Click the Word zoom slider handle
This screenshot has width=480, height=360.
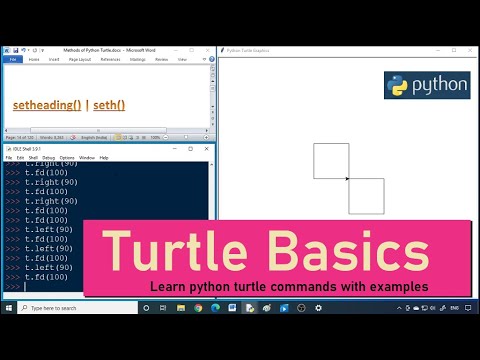point(186,137)
